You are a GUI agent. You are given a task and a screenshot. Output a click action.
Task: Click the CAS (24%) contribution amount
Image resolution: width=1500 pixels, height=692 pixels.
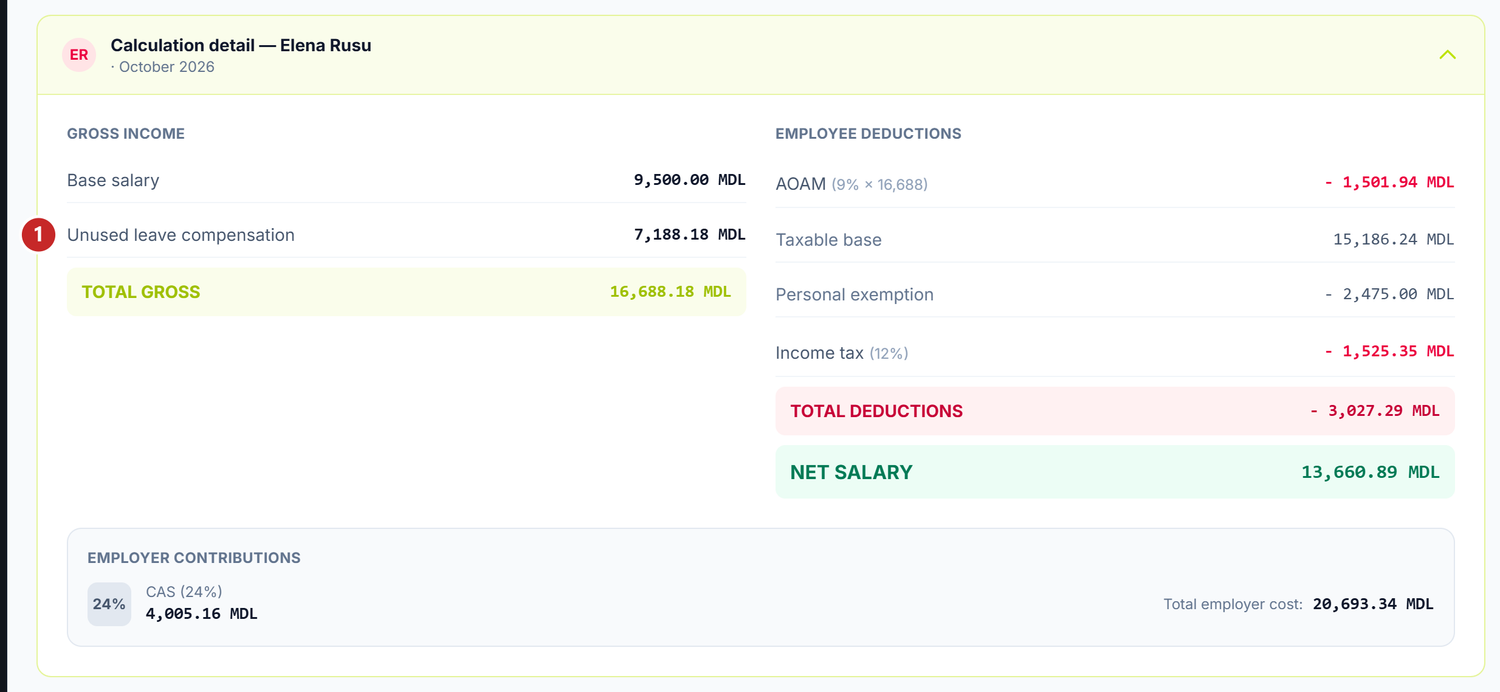pyautogui.click(x=202, y=614)
